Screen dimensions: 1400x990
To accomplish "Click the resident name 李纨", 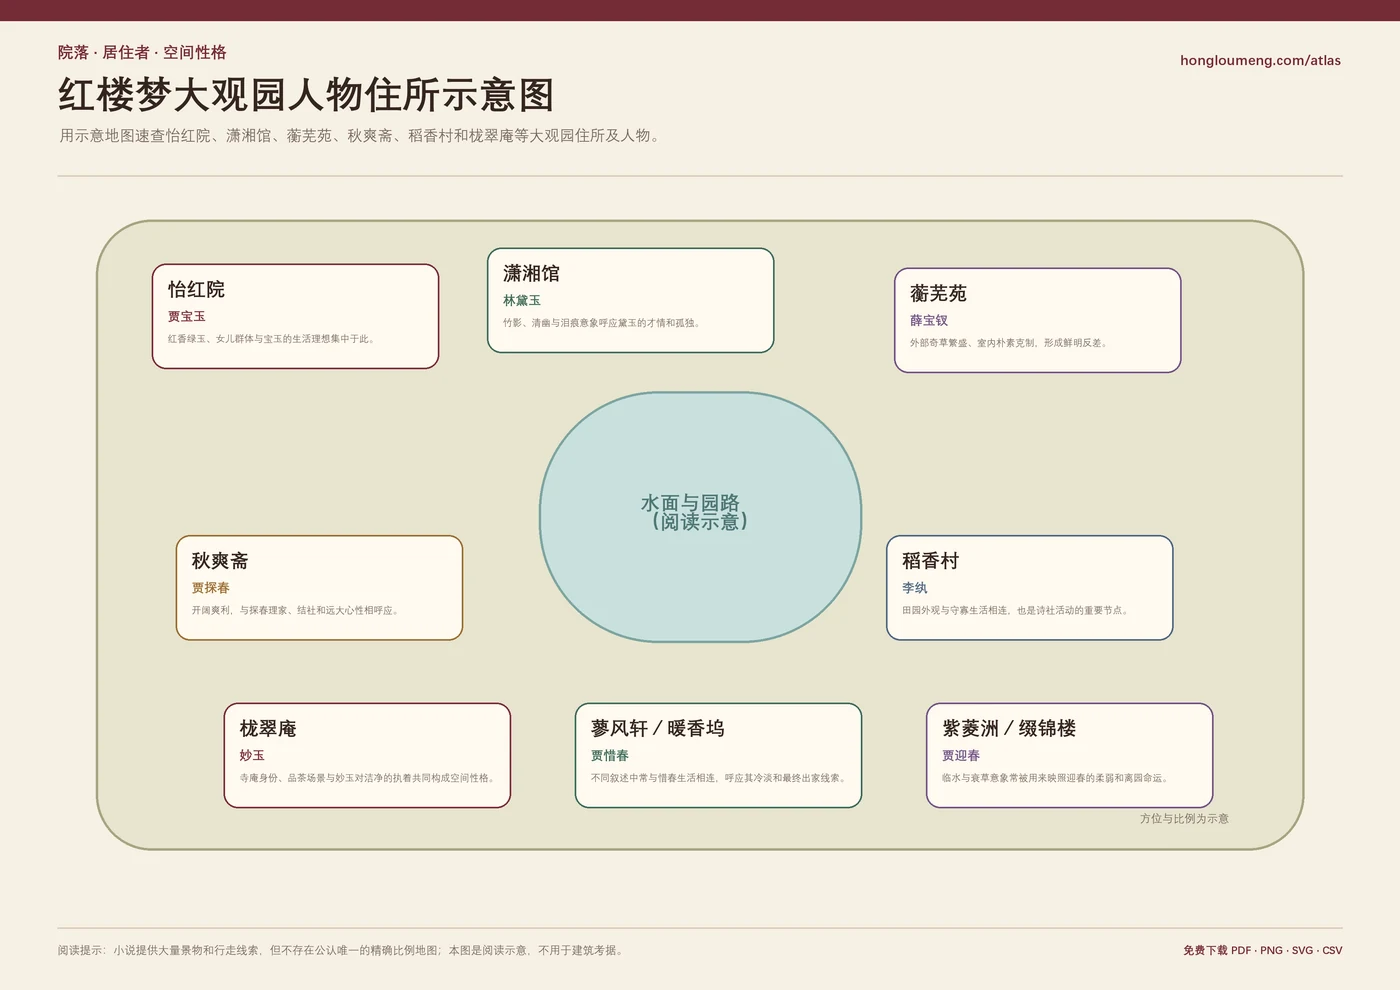I will (915, 588).
